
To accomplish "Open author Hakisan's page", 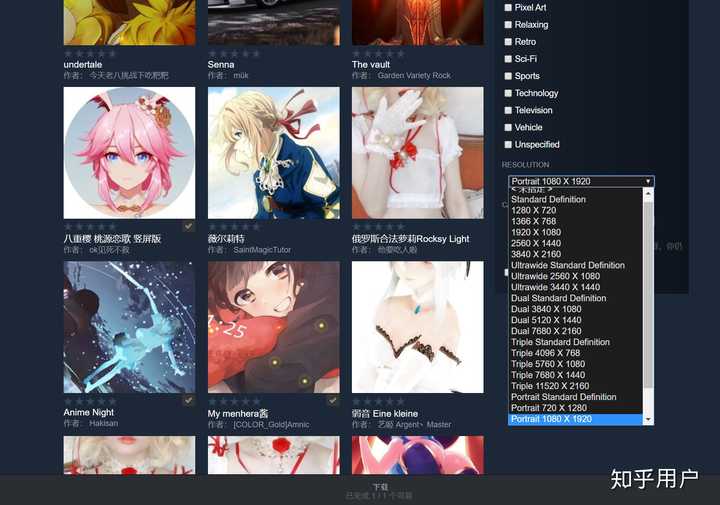I will tap(103, 423).
